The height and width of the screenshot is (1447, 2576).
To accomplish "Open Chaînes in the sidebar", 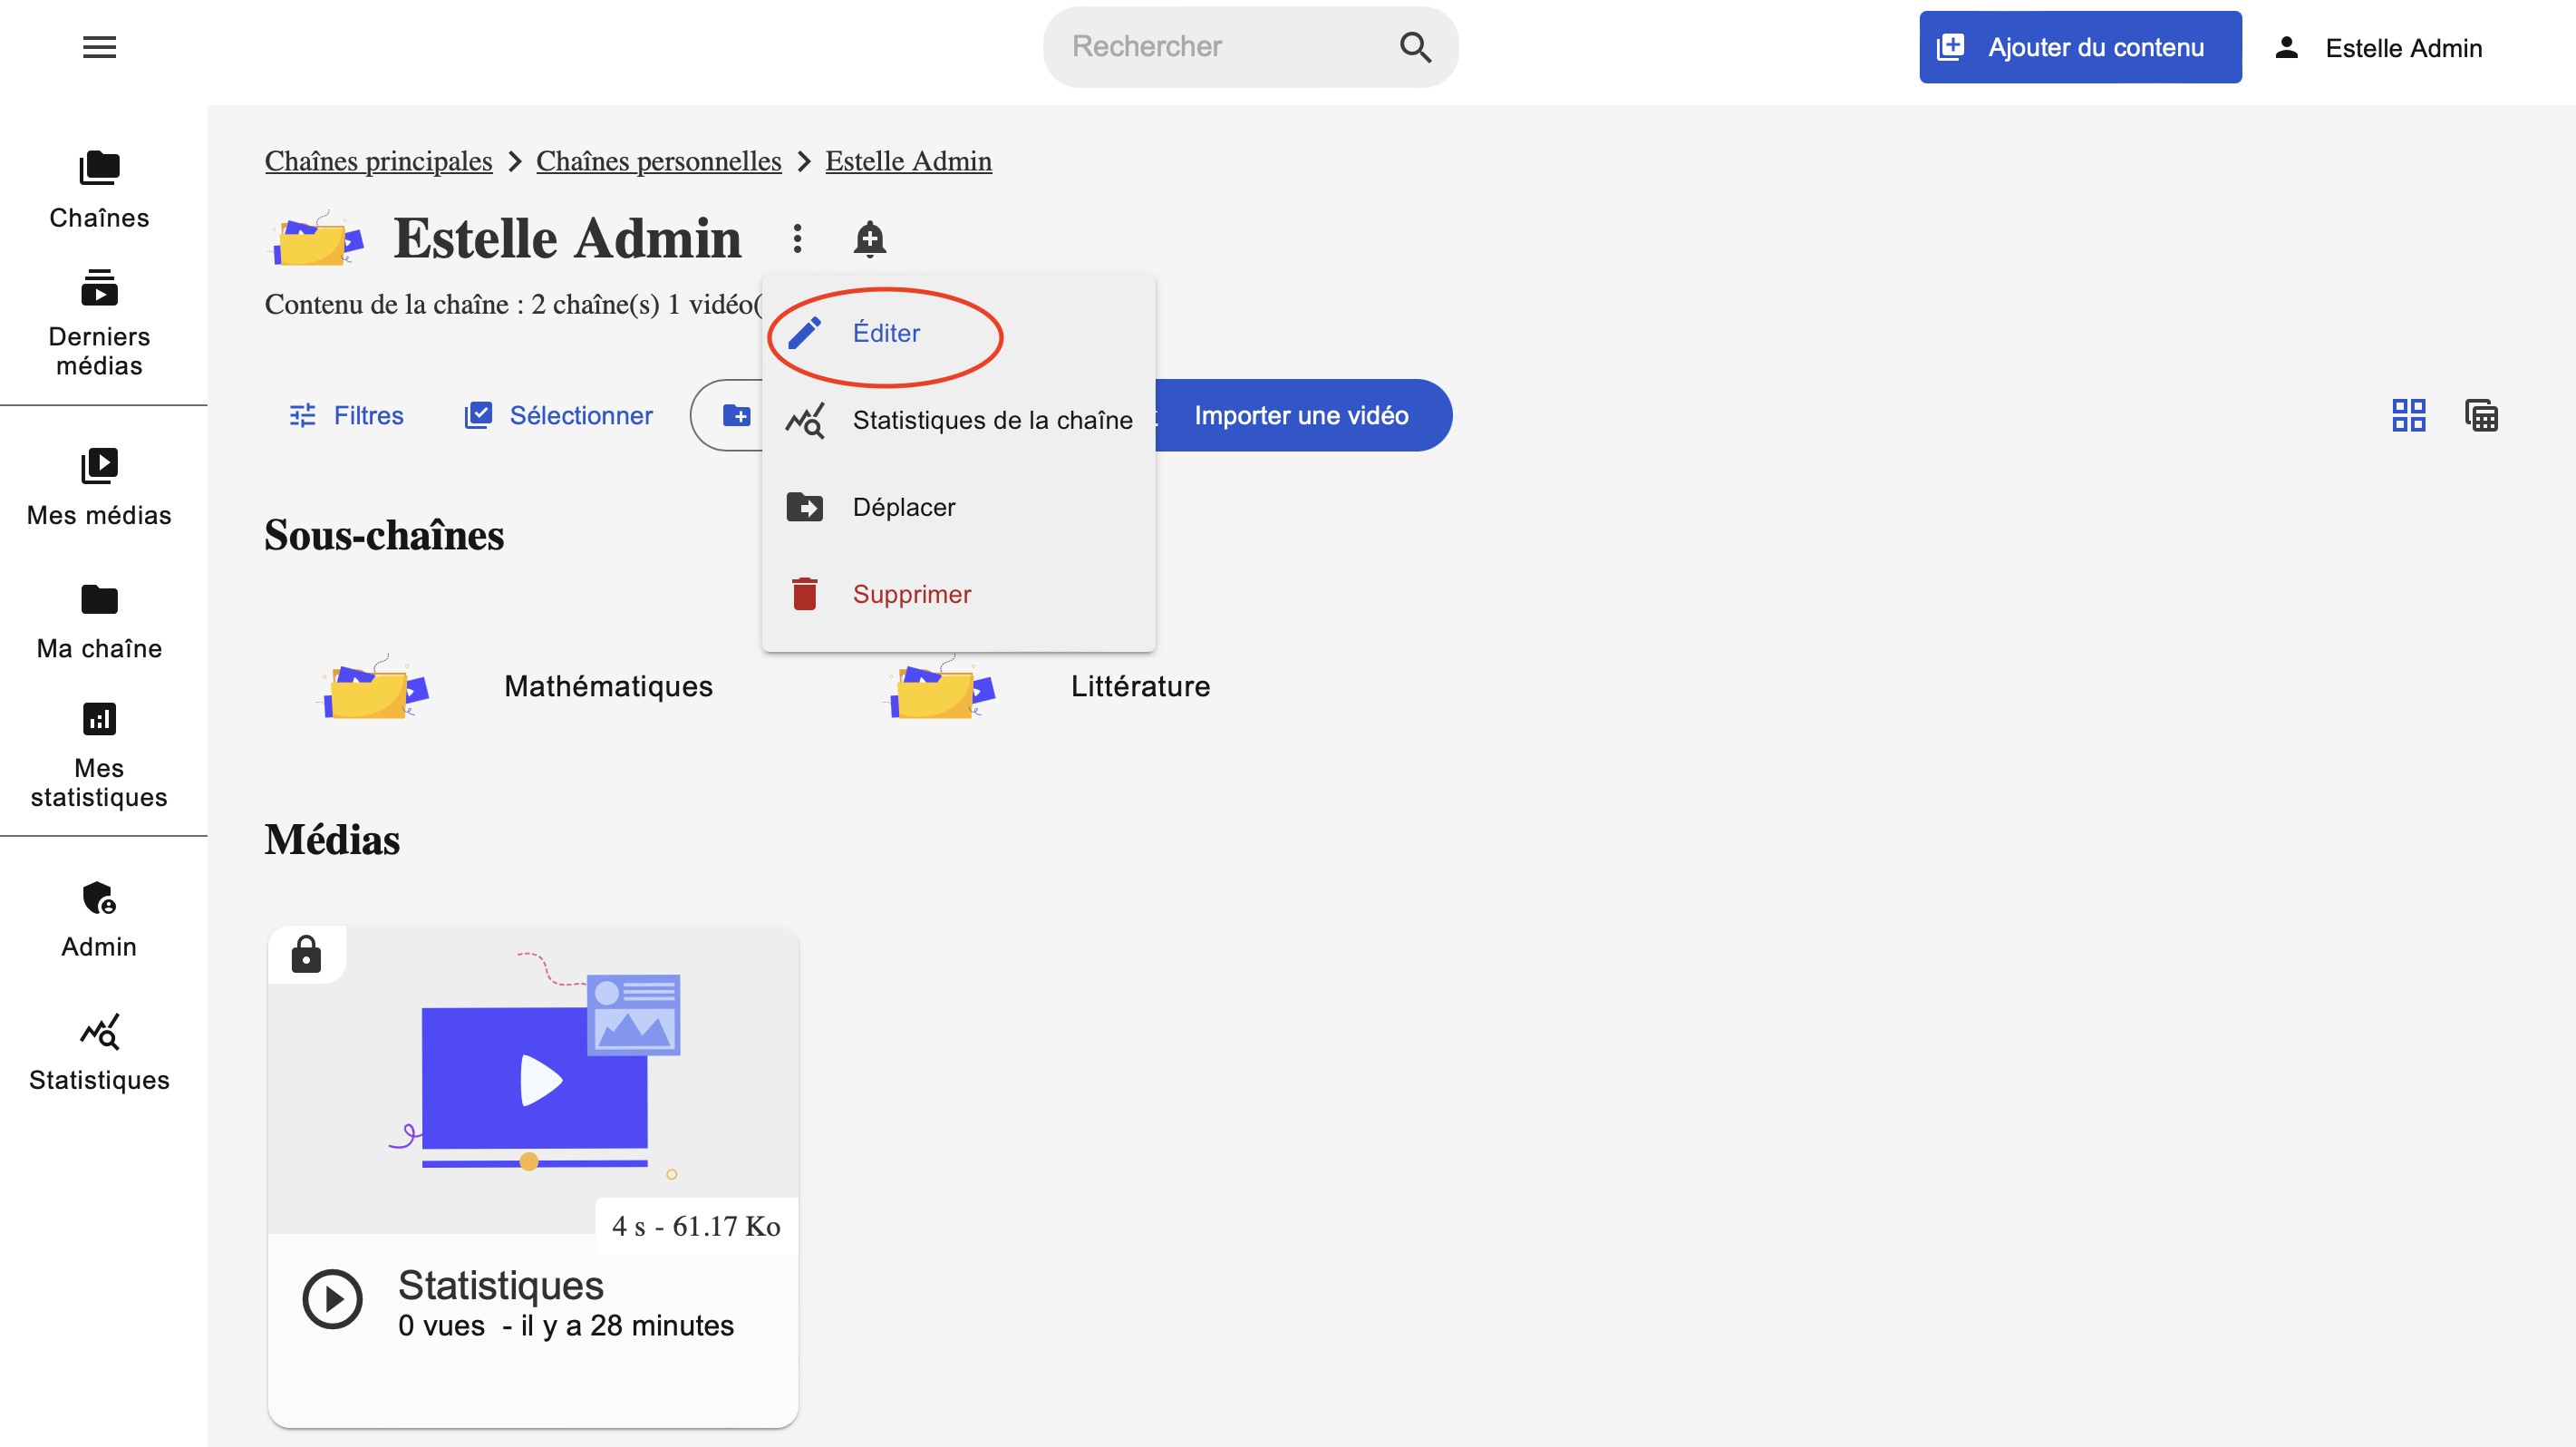I will point(99,190).
